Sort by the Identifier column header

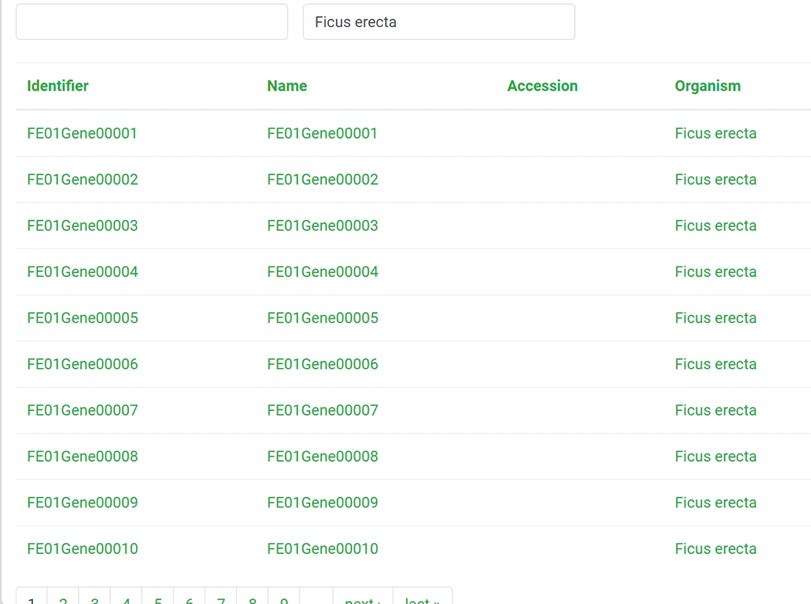tap(58, 86)
